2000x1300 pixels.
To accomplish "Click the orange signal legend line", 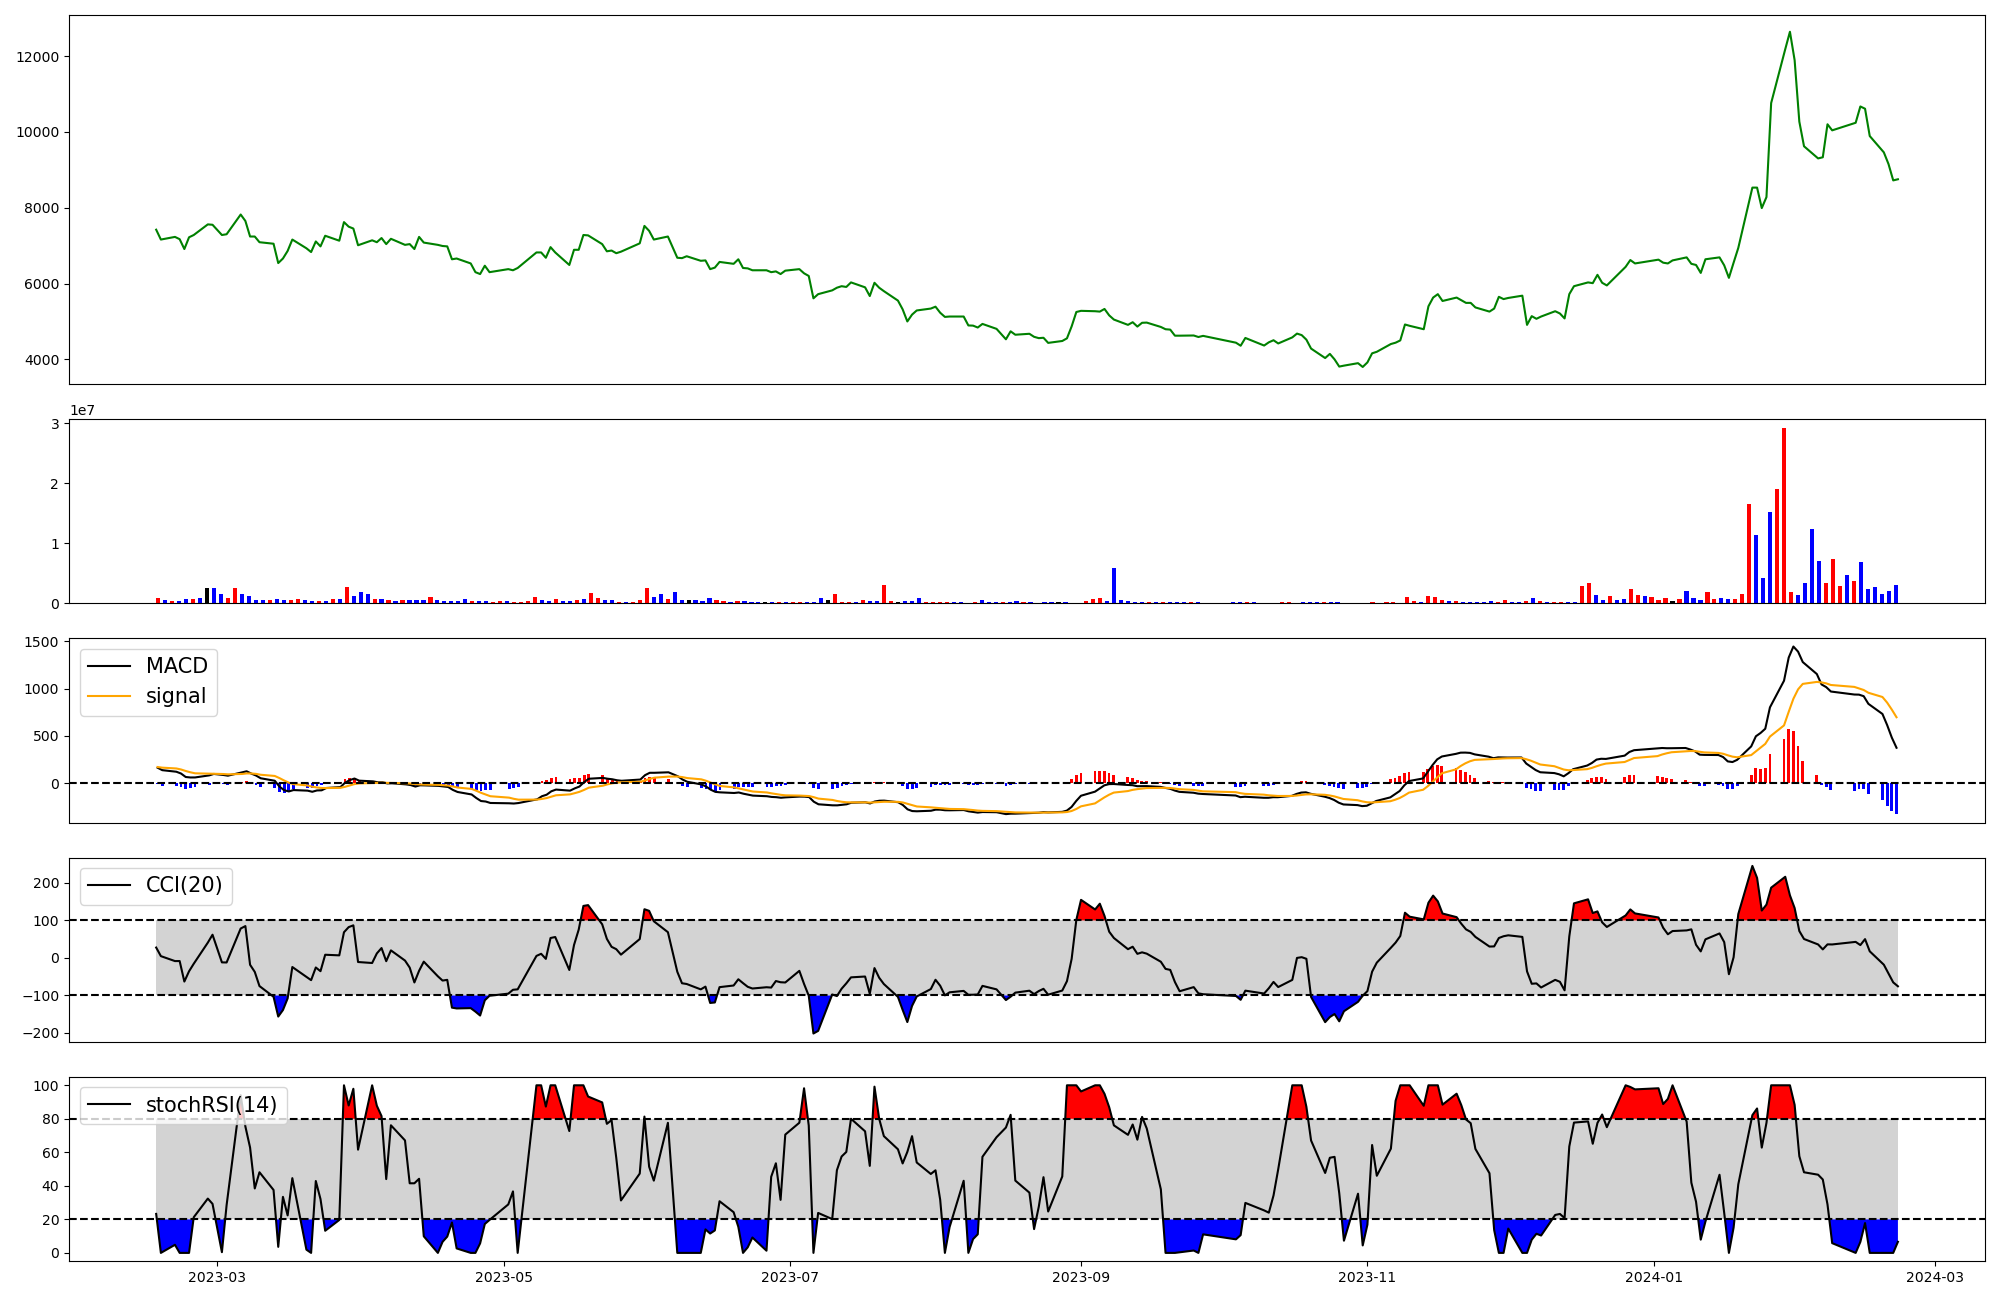I will click(109, 696).
